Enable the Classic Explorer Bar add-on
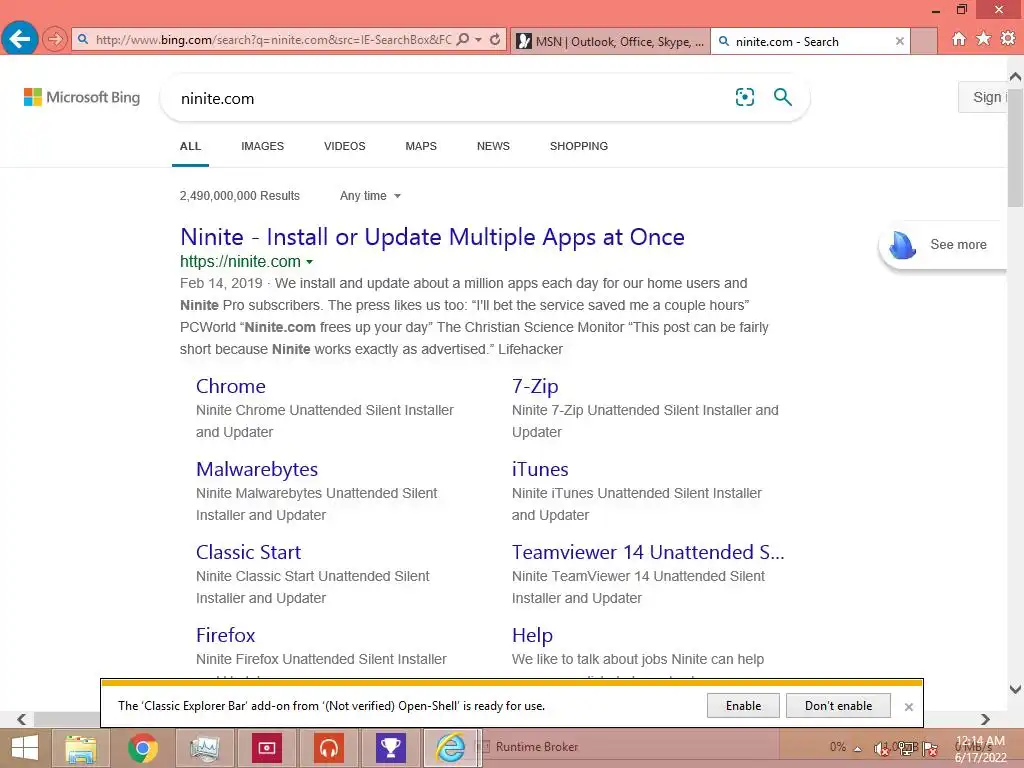Viewport: 1024px width, 768px height. 743,706
